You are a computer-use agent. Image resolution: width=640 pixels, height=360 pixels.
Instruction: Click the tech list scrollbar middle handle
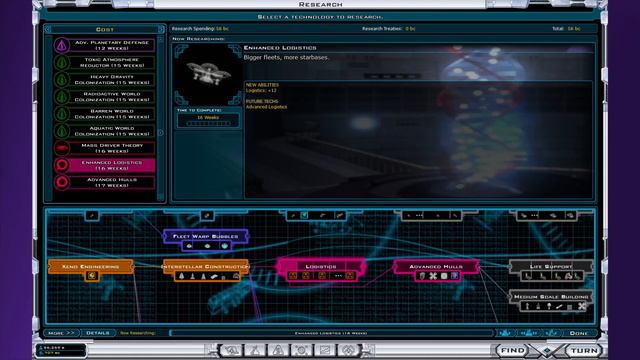(160, 133)
